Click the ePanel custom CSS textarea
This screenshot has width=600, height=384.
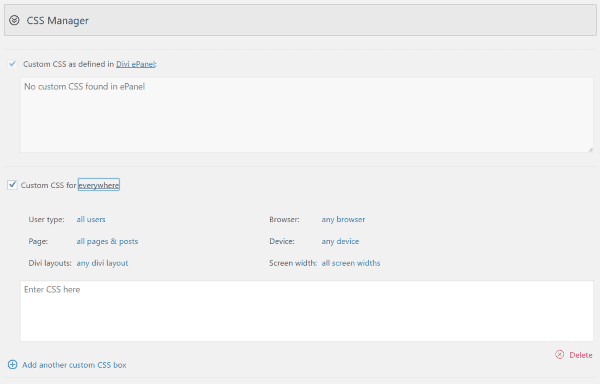[307, 115]
